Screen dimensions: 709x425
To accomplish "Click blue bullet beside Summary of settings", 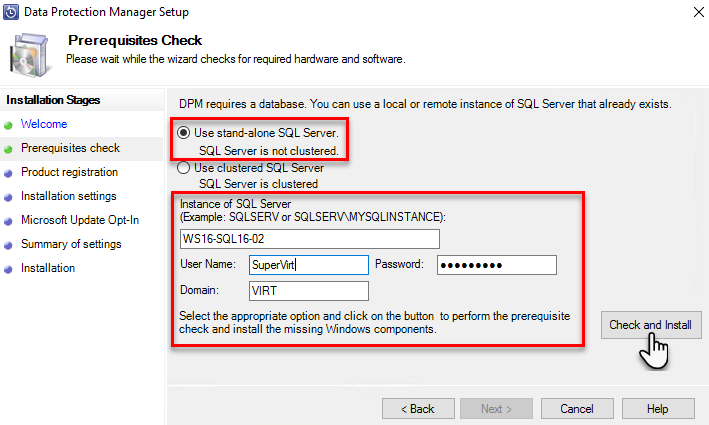I will 8,245.
